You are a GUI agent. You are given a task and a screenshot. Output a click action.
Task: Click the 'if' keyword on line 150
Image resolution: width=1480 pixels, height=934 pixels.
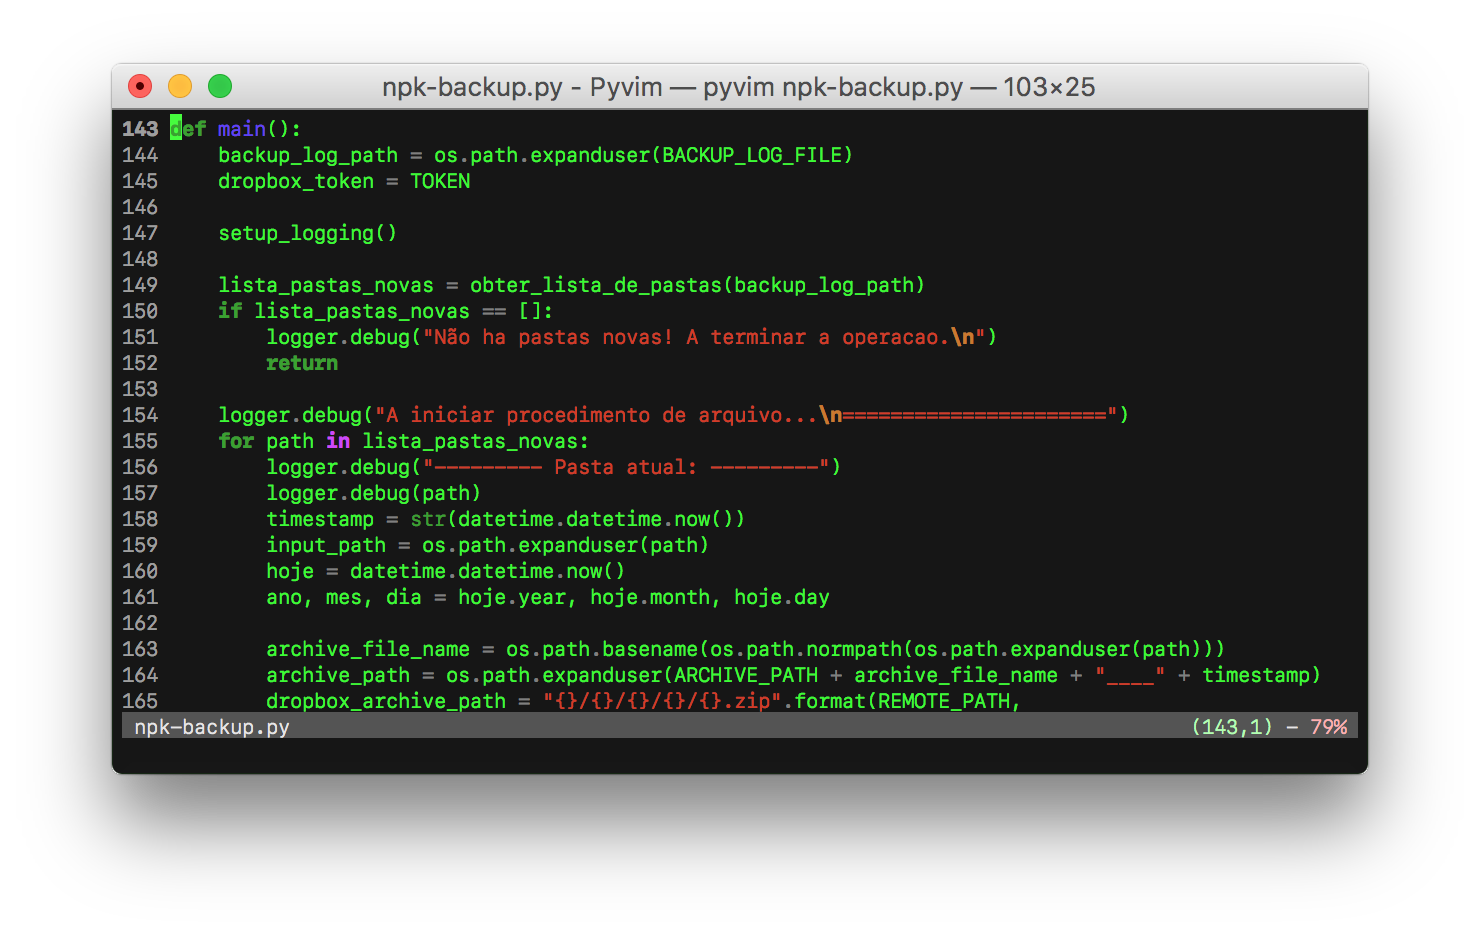230,311
